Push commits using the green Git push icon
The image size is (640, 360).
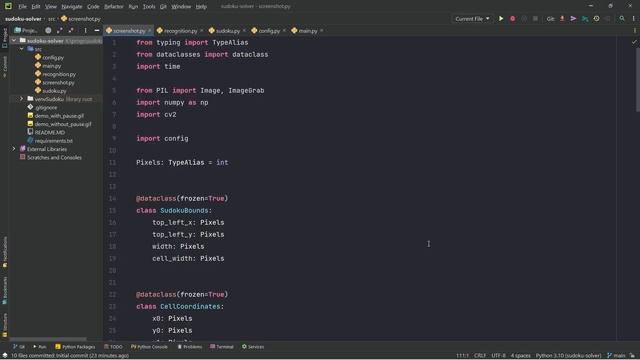point(585,19)
